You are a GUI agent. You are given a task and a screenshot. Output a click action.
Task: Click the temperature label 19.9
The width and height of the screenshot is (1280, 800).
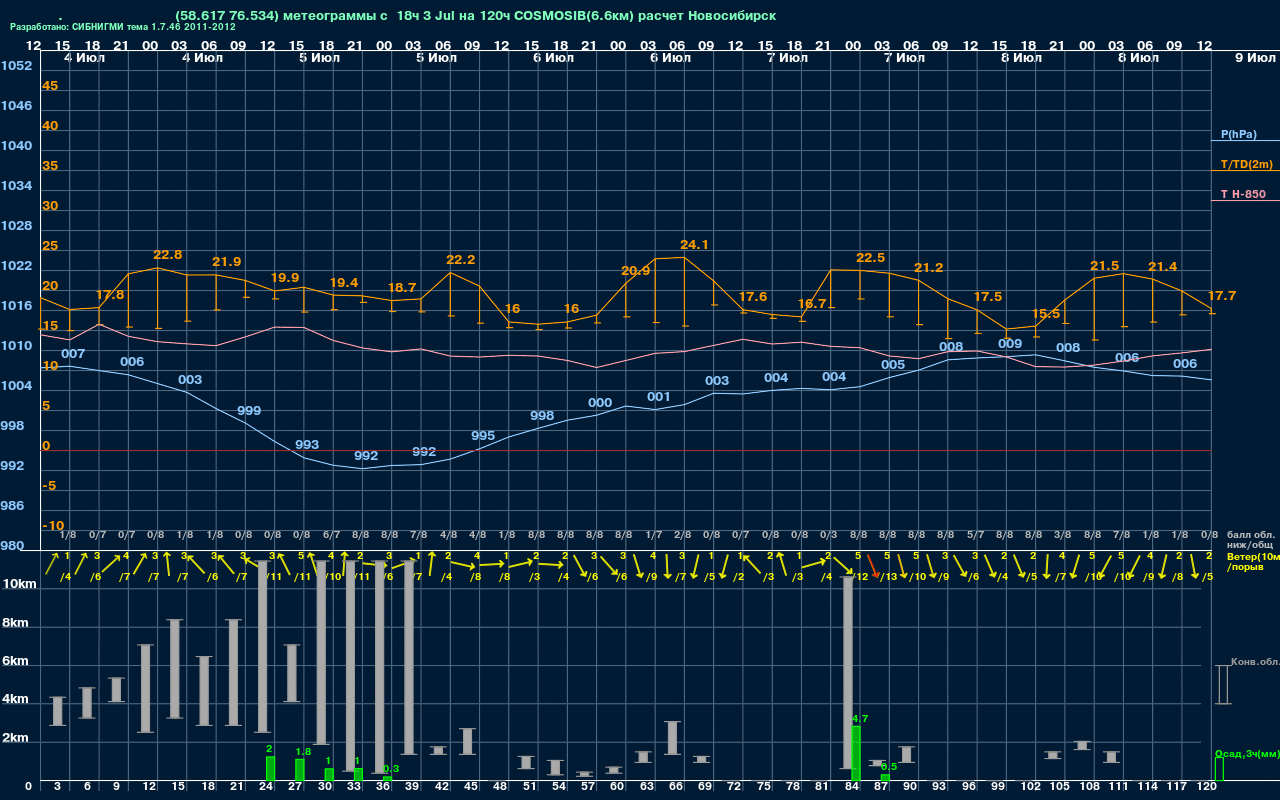pos(285,277)
